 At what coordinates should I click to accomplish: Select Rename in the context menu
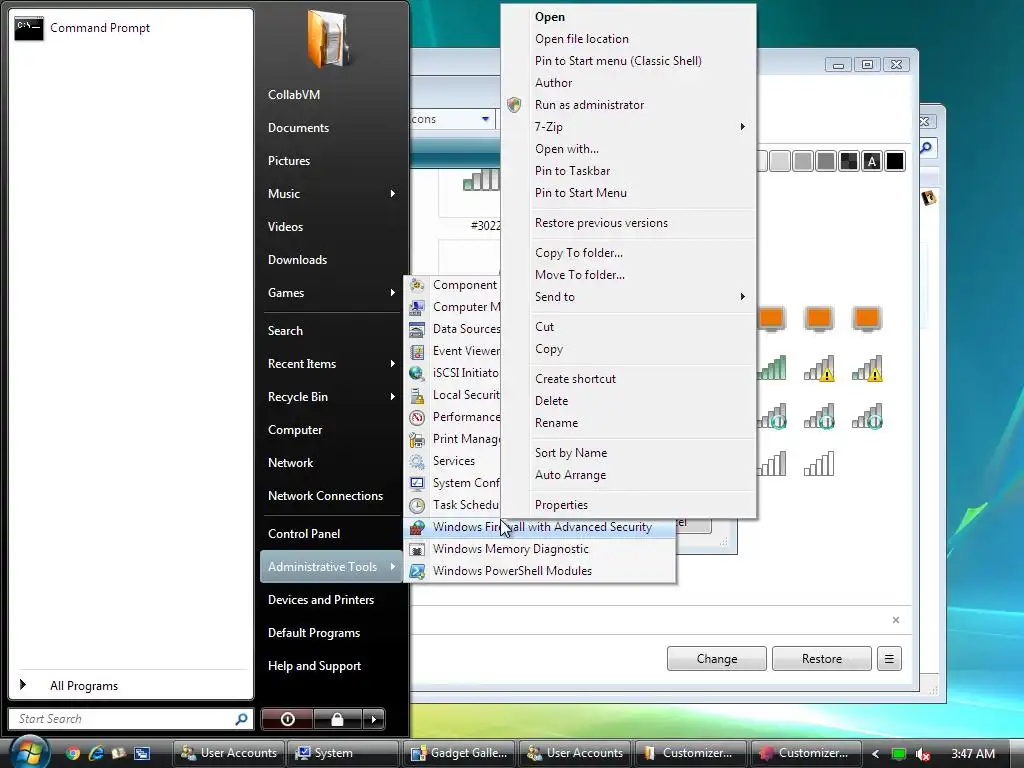click(x=556, y=423)
